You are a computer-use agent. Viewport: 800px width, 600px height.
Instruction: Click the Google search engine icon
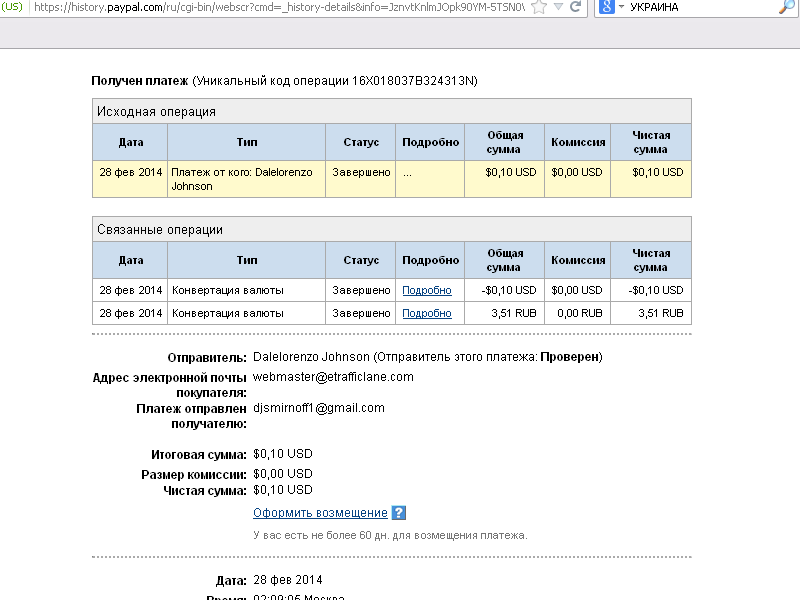pos(606,7)
